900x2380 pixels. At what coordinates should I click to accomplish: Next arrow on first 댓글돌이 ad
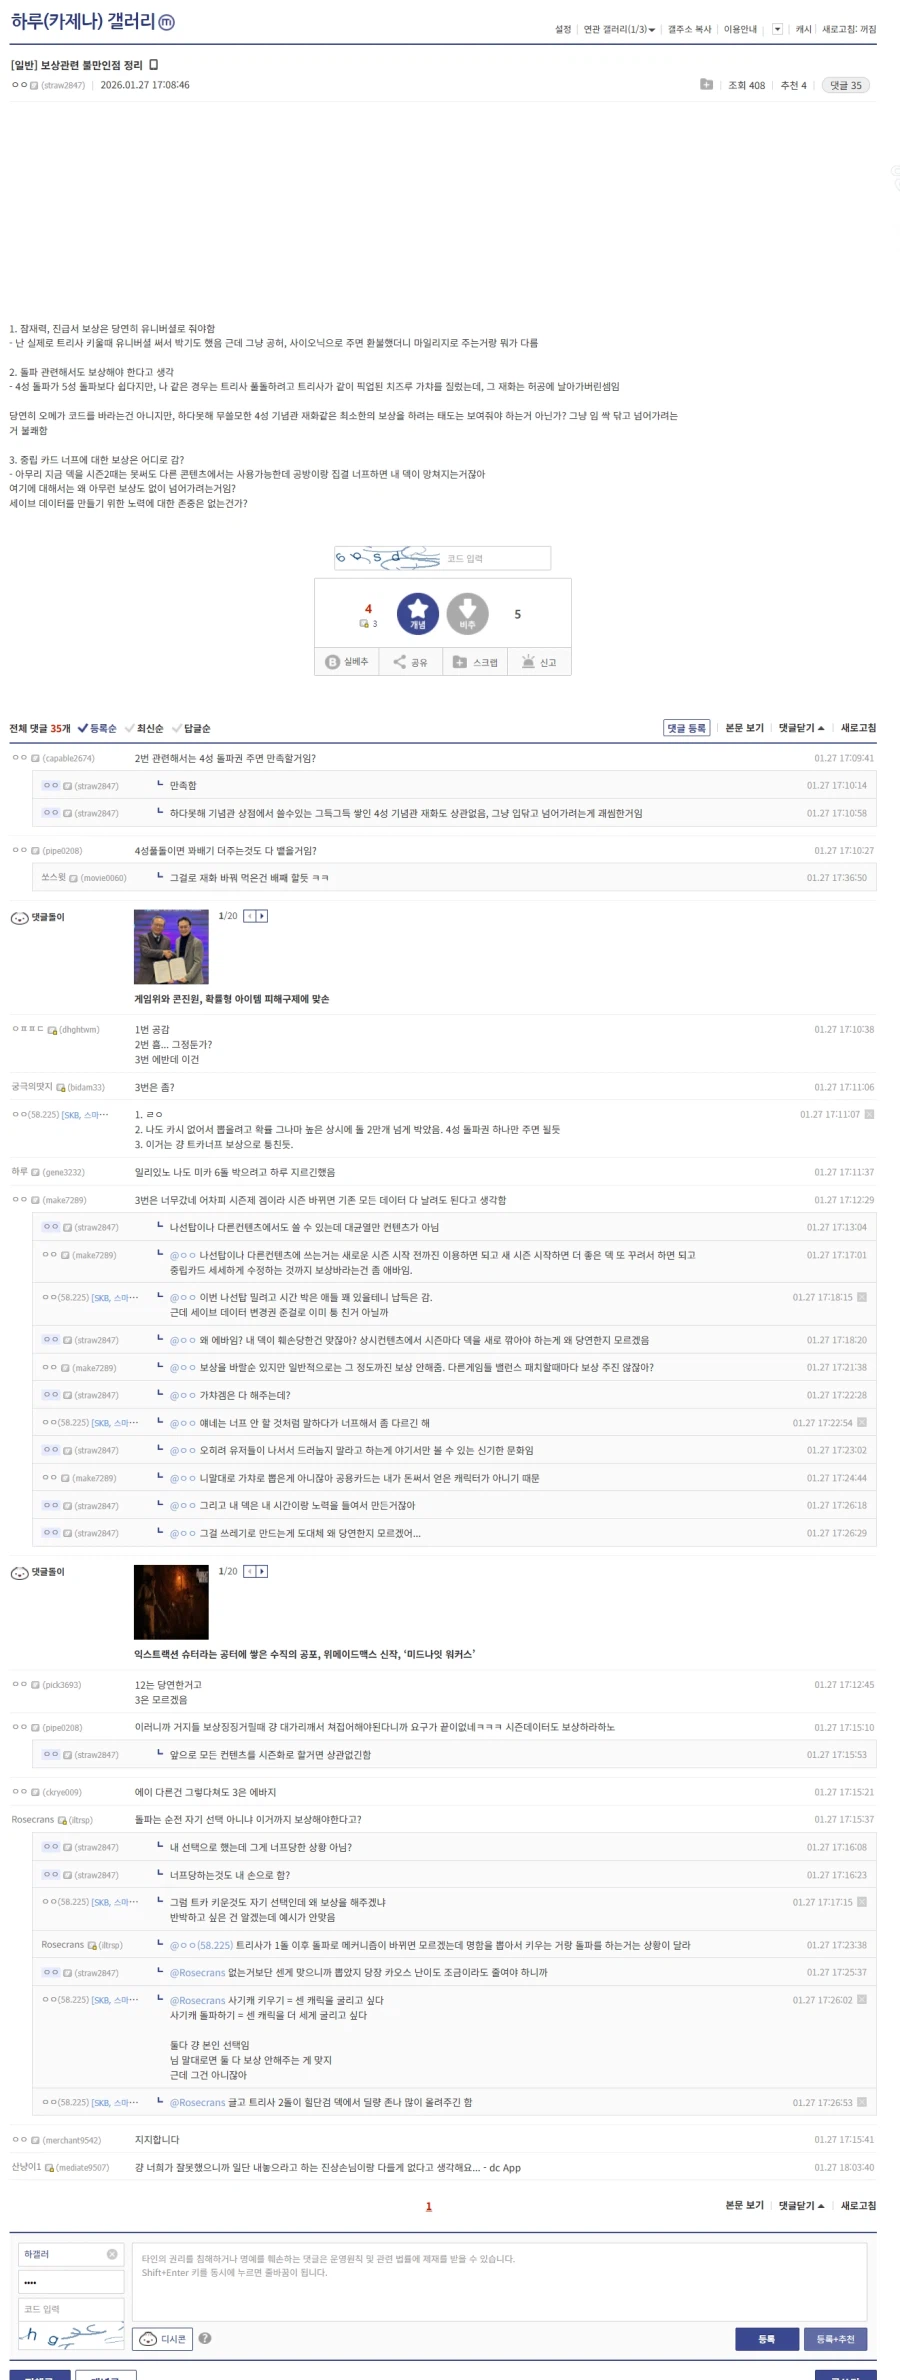[262, 916]
